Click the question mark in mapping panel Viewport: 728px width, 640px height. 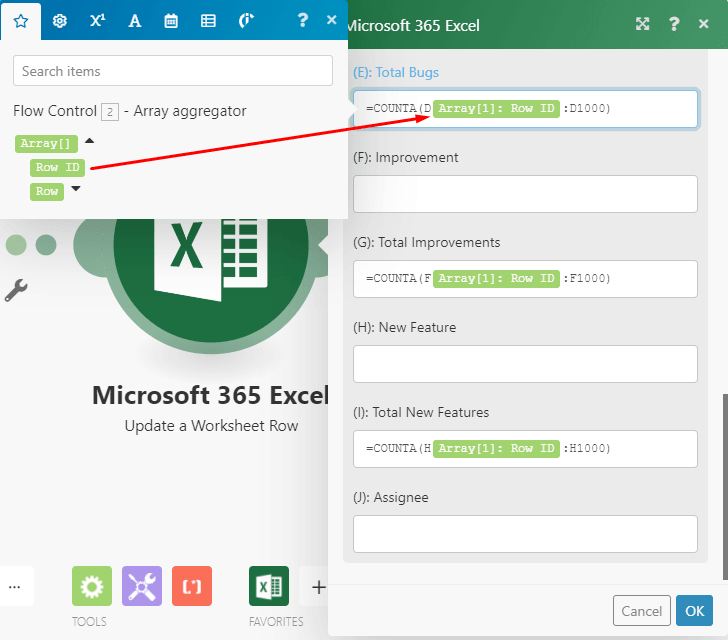[303, 20]
